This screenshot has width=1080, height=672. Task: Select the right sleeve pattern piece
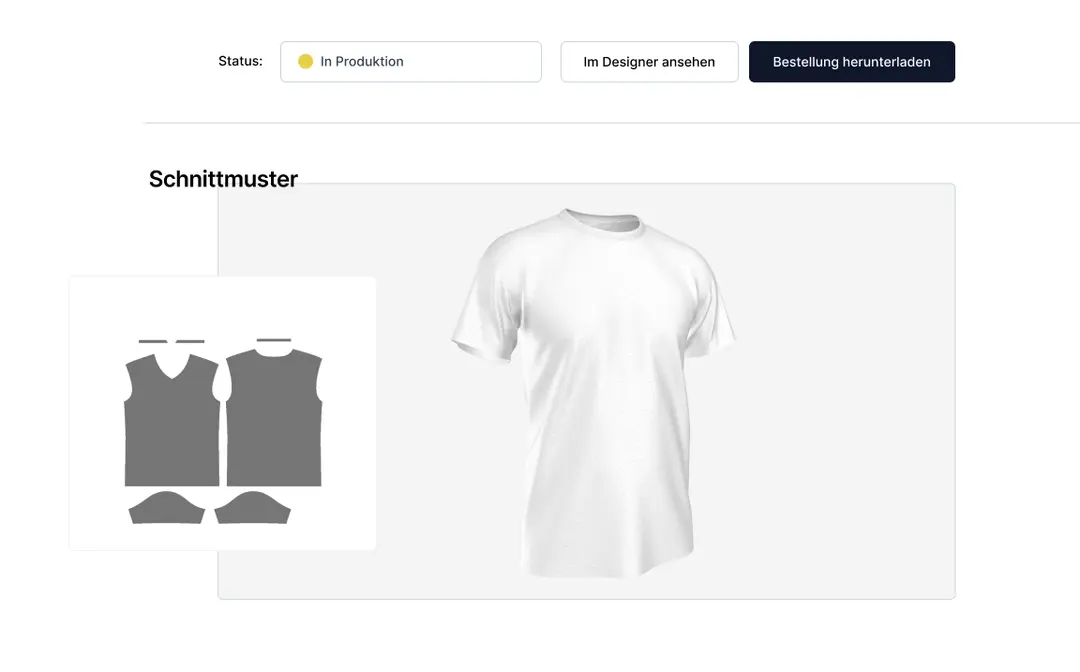252,508
